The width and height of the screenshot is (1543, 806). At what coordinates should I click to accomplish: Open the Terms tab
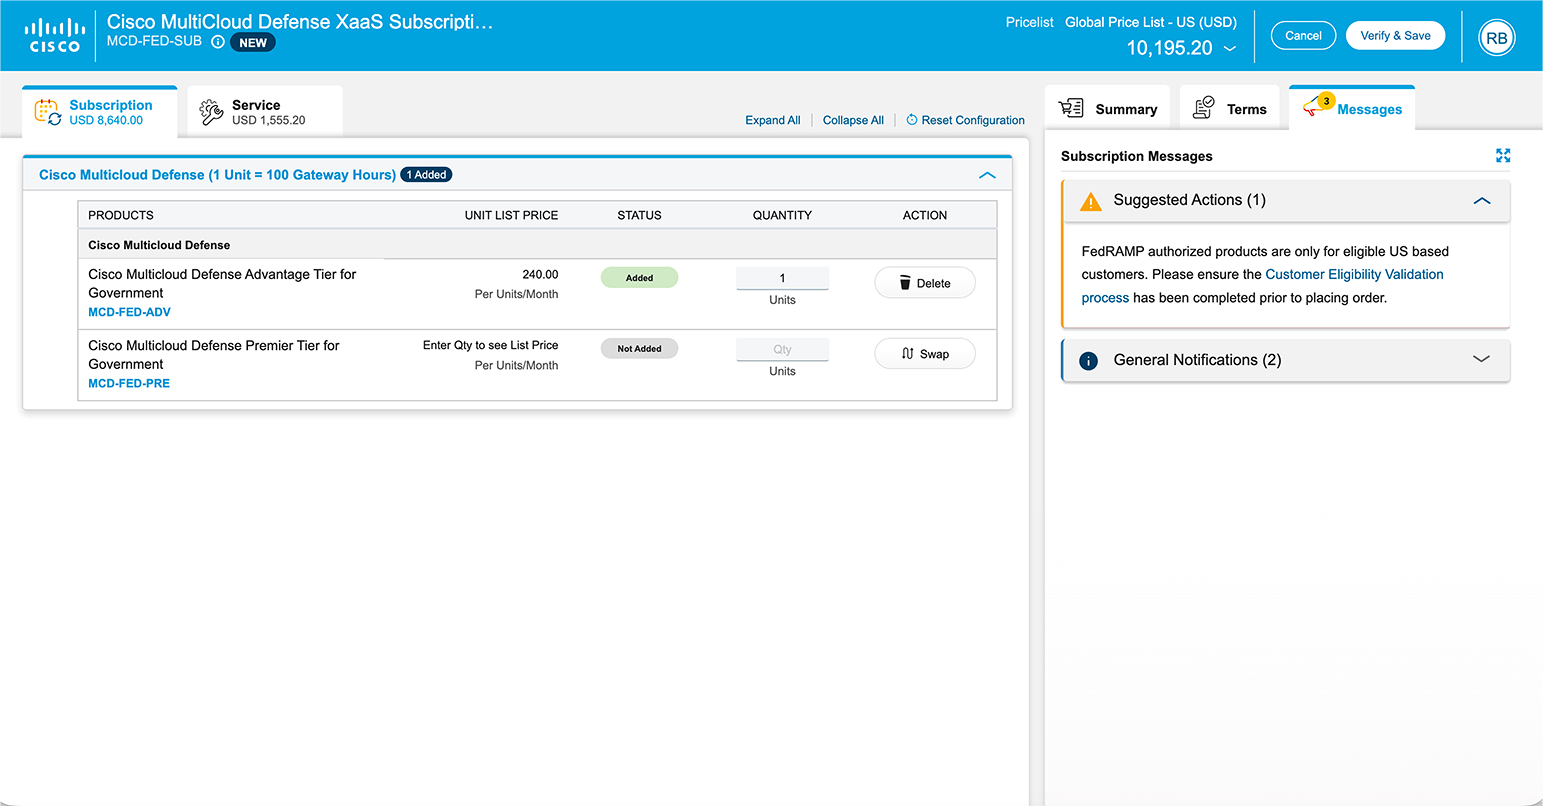[x=1230, y=108]
